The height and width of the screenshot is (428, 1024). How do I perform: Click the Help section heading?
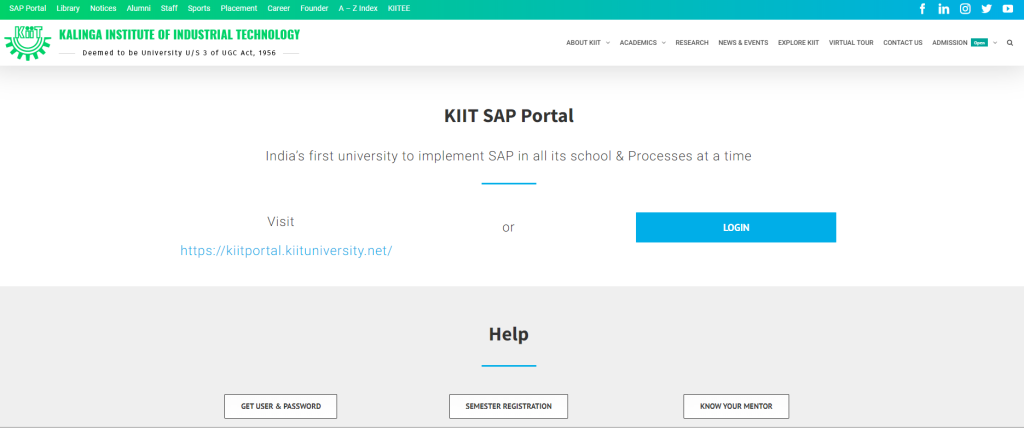tap(509, 335)
